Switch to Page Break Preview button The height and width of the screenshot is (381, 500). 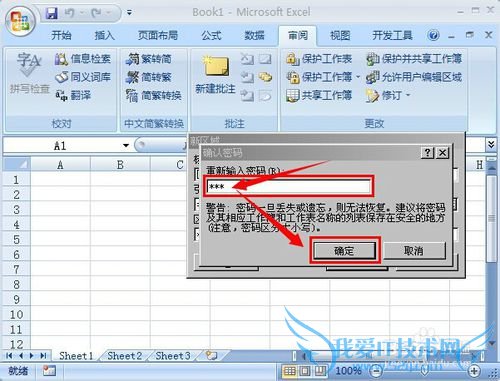click(x=320, y=370)
